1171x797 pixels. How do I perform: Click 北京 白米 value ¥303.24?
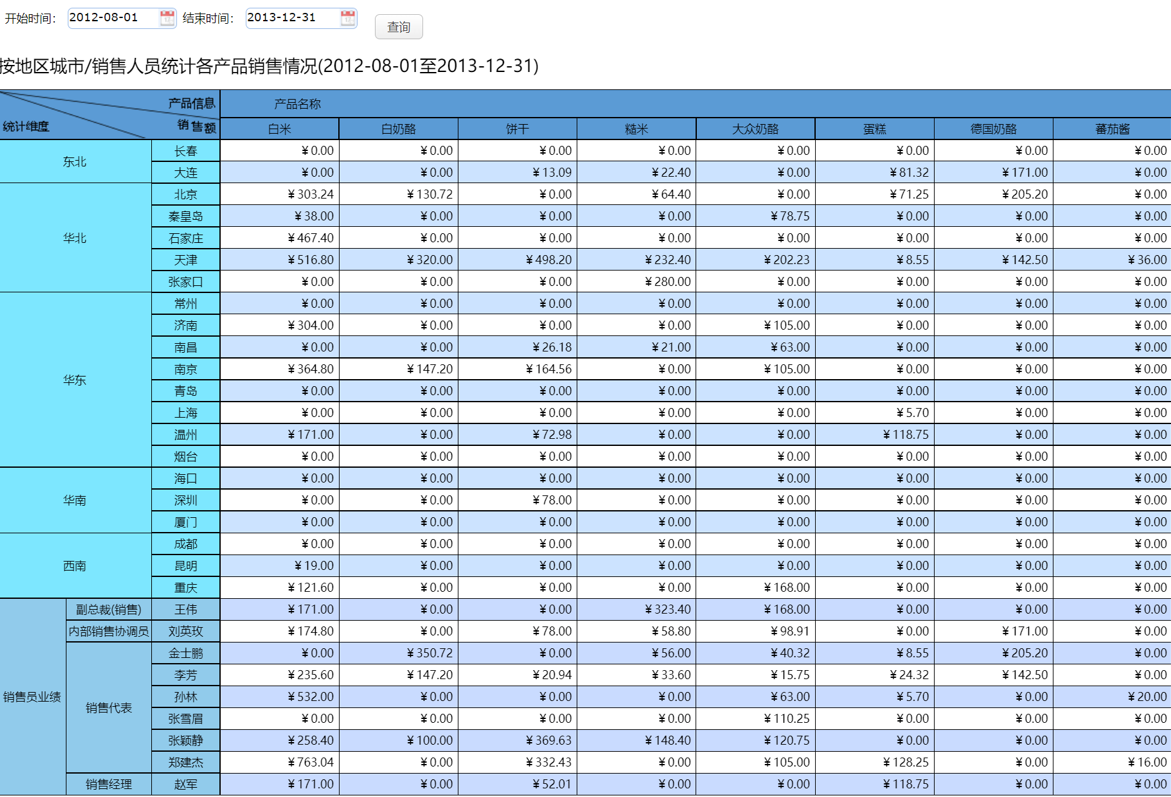pyautogui.click(x=280, y=194)
